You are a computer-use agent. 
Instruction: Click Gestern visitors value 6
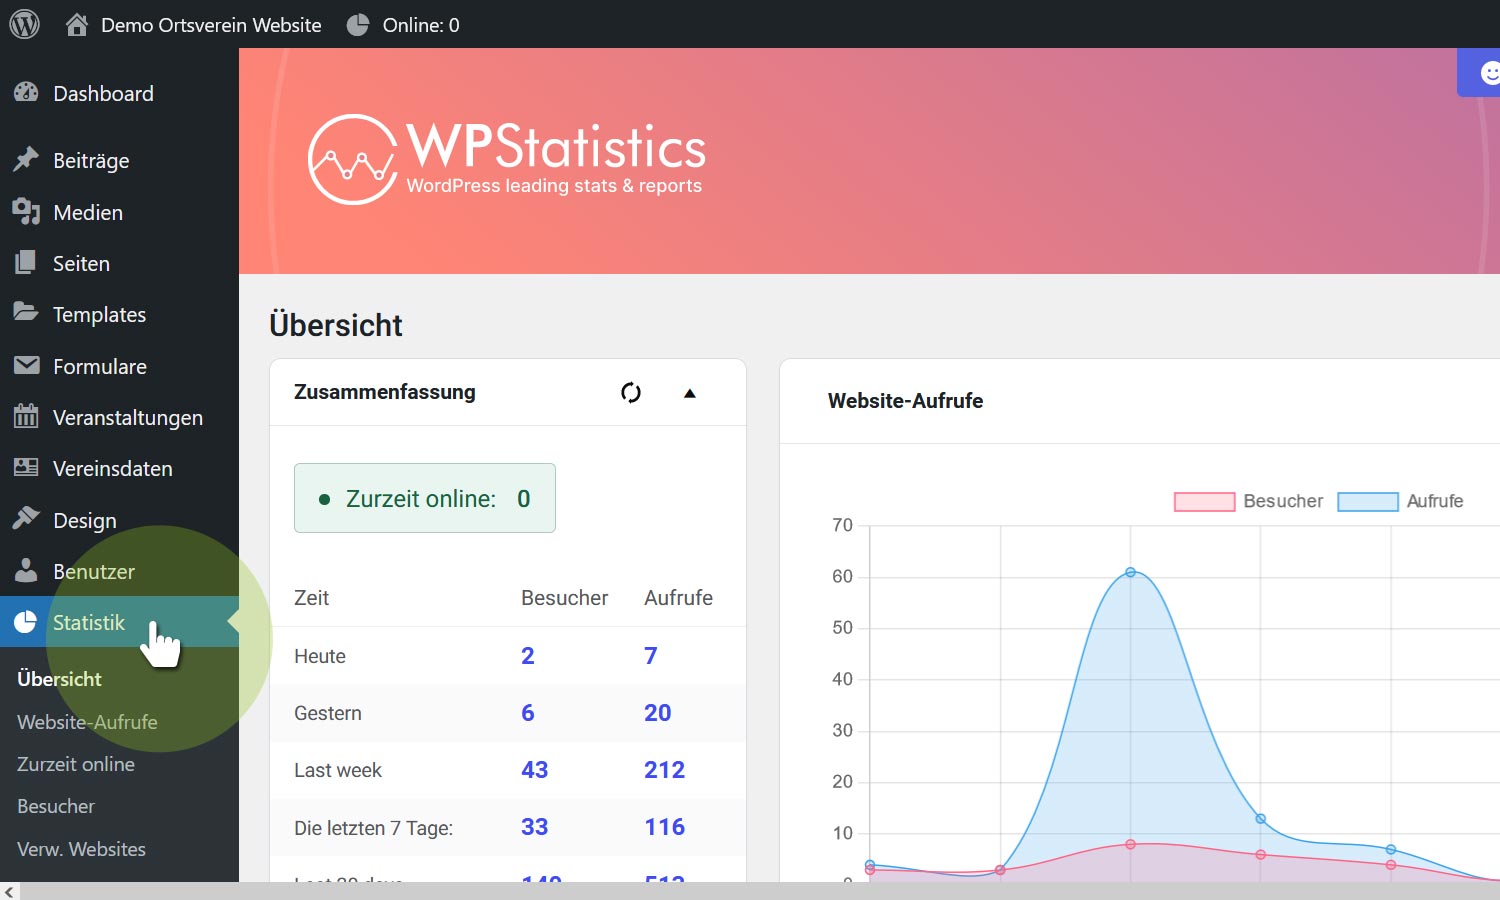[x=528, y=713]
